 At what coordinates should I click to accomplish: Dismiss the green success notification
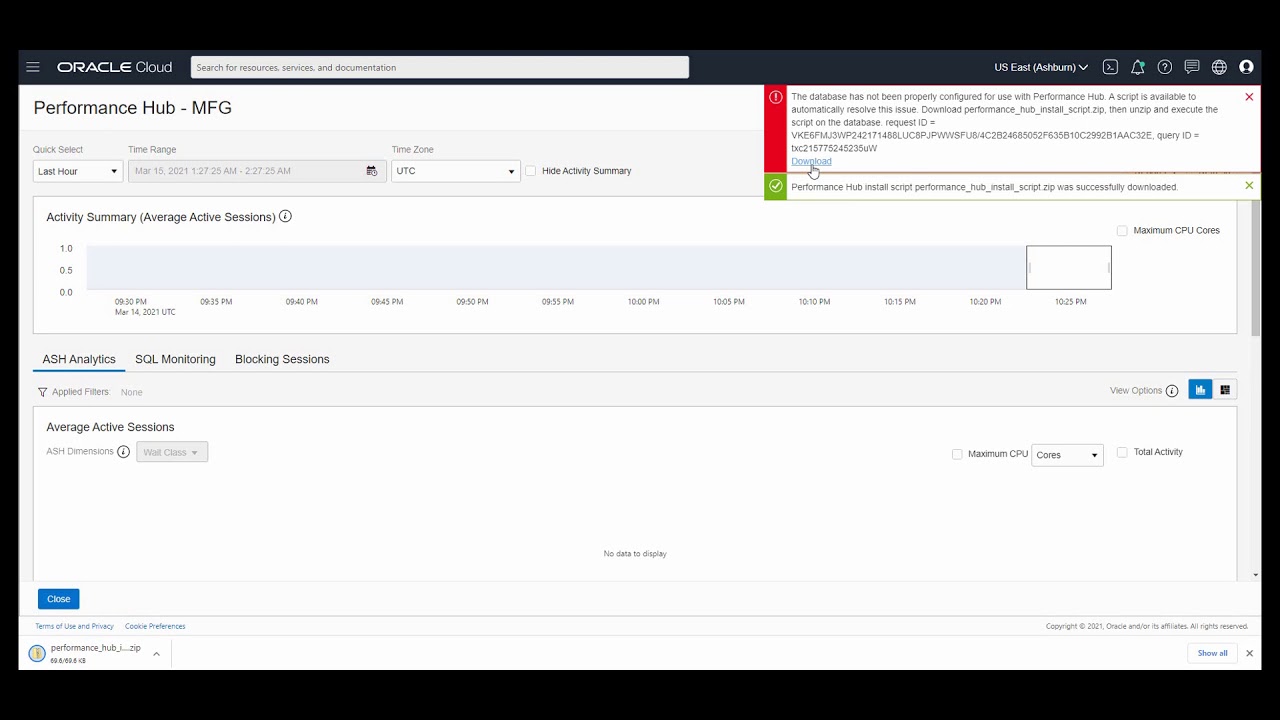pos(1249,186)
